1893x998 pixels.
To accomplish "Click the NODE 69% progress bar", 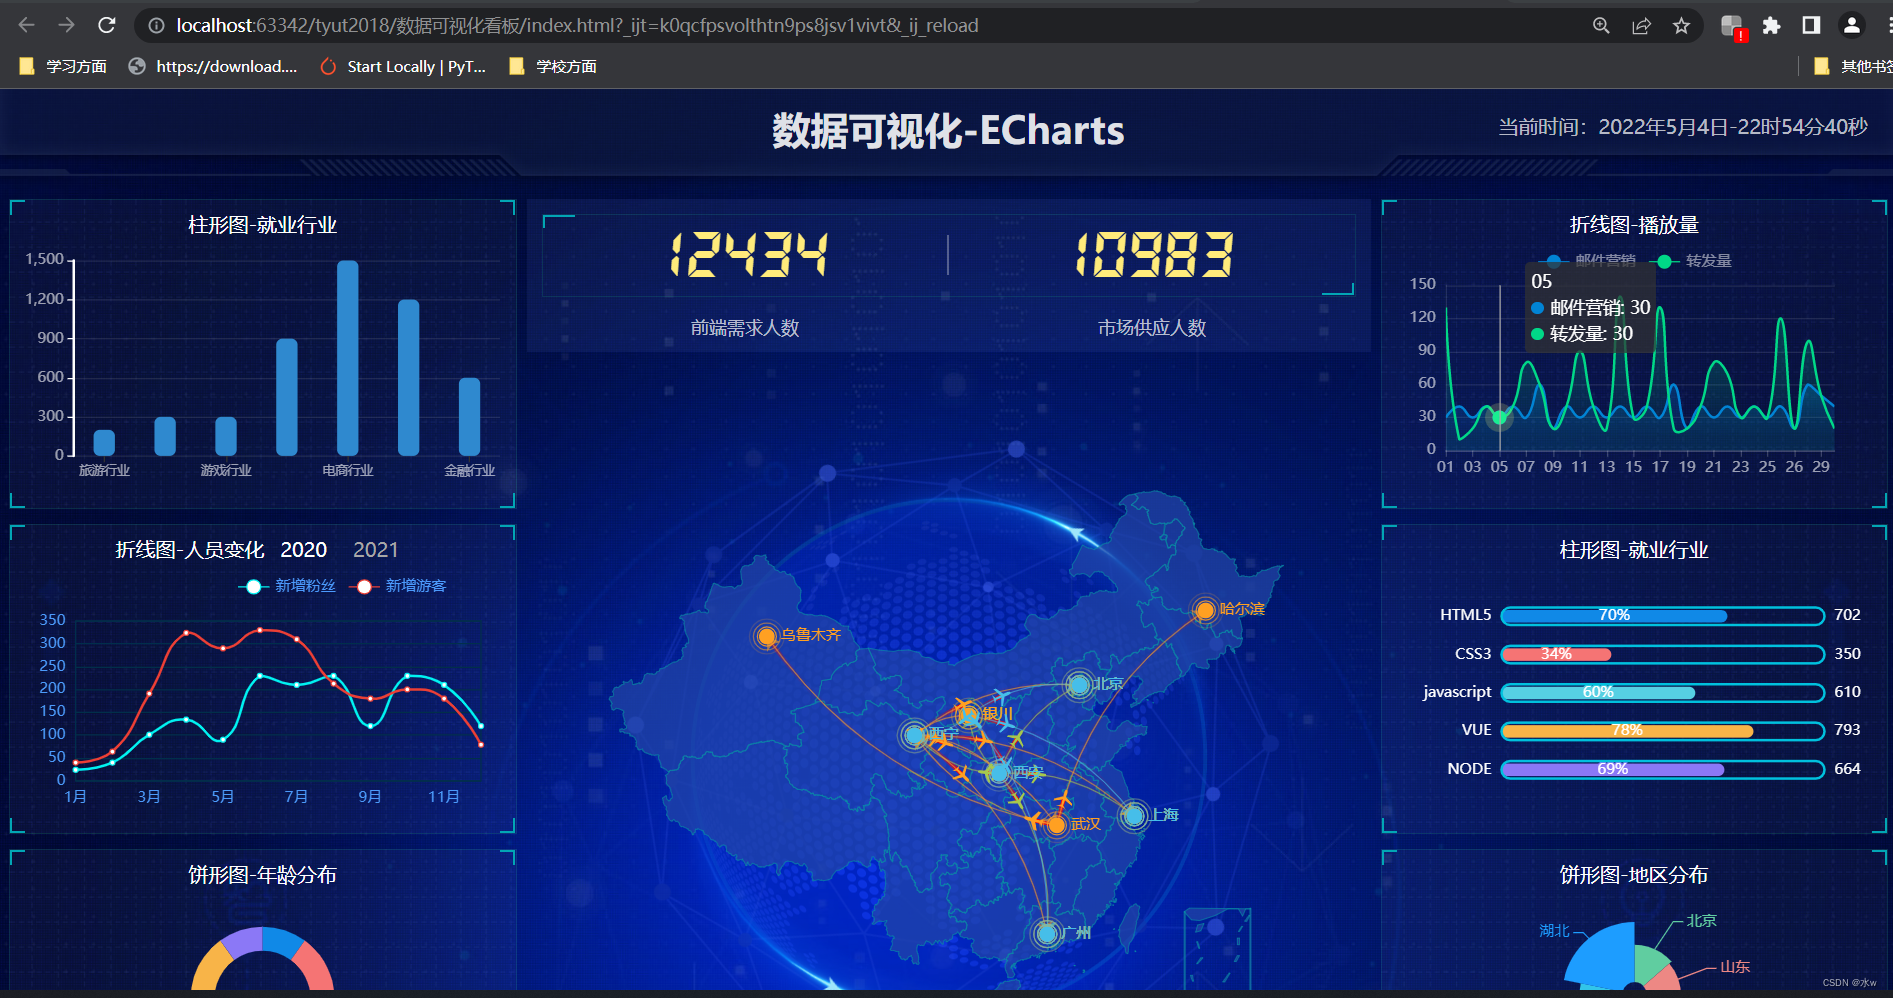I will (x=1663, y=769).
